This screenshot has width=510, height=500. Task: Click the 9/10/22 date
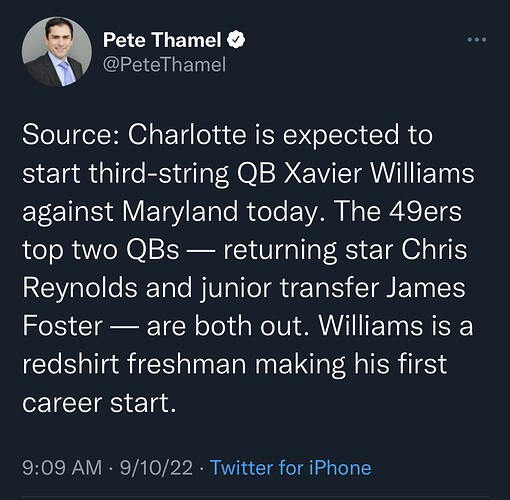click(x=156, y=467)
